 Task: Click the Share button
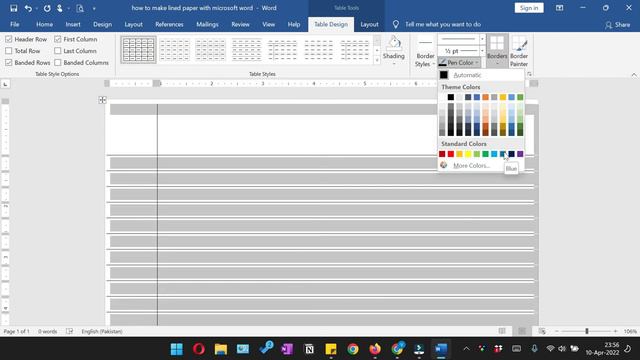pyautogui.click(x=618, y=24)
